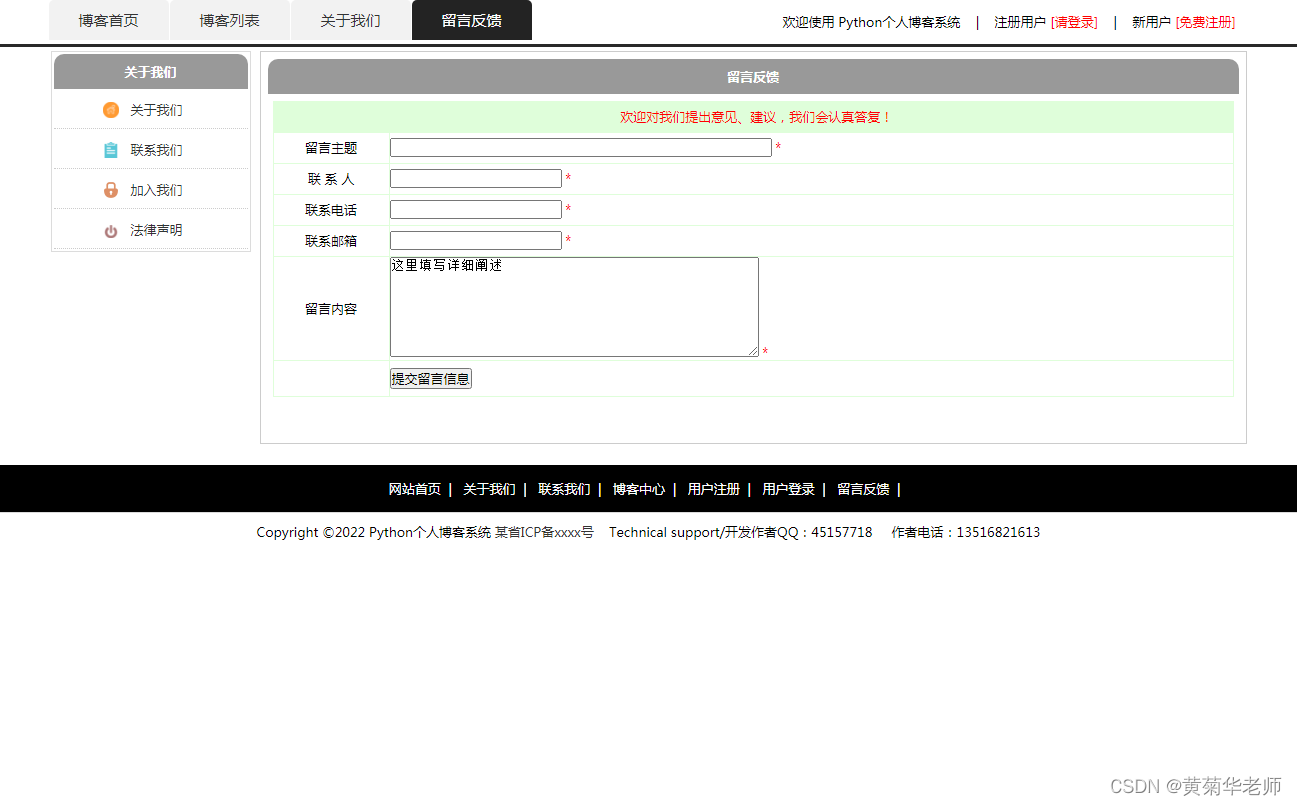
Task: Click the clipboard icon beside 联系我们
Action: [111, 150]
